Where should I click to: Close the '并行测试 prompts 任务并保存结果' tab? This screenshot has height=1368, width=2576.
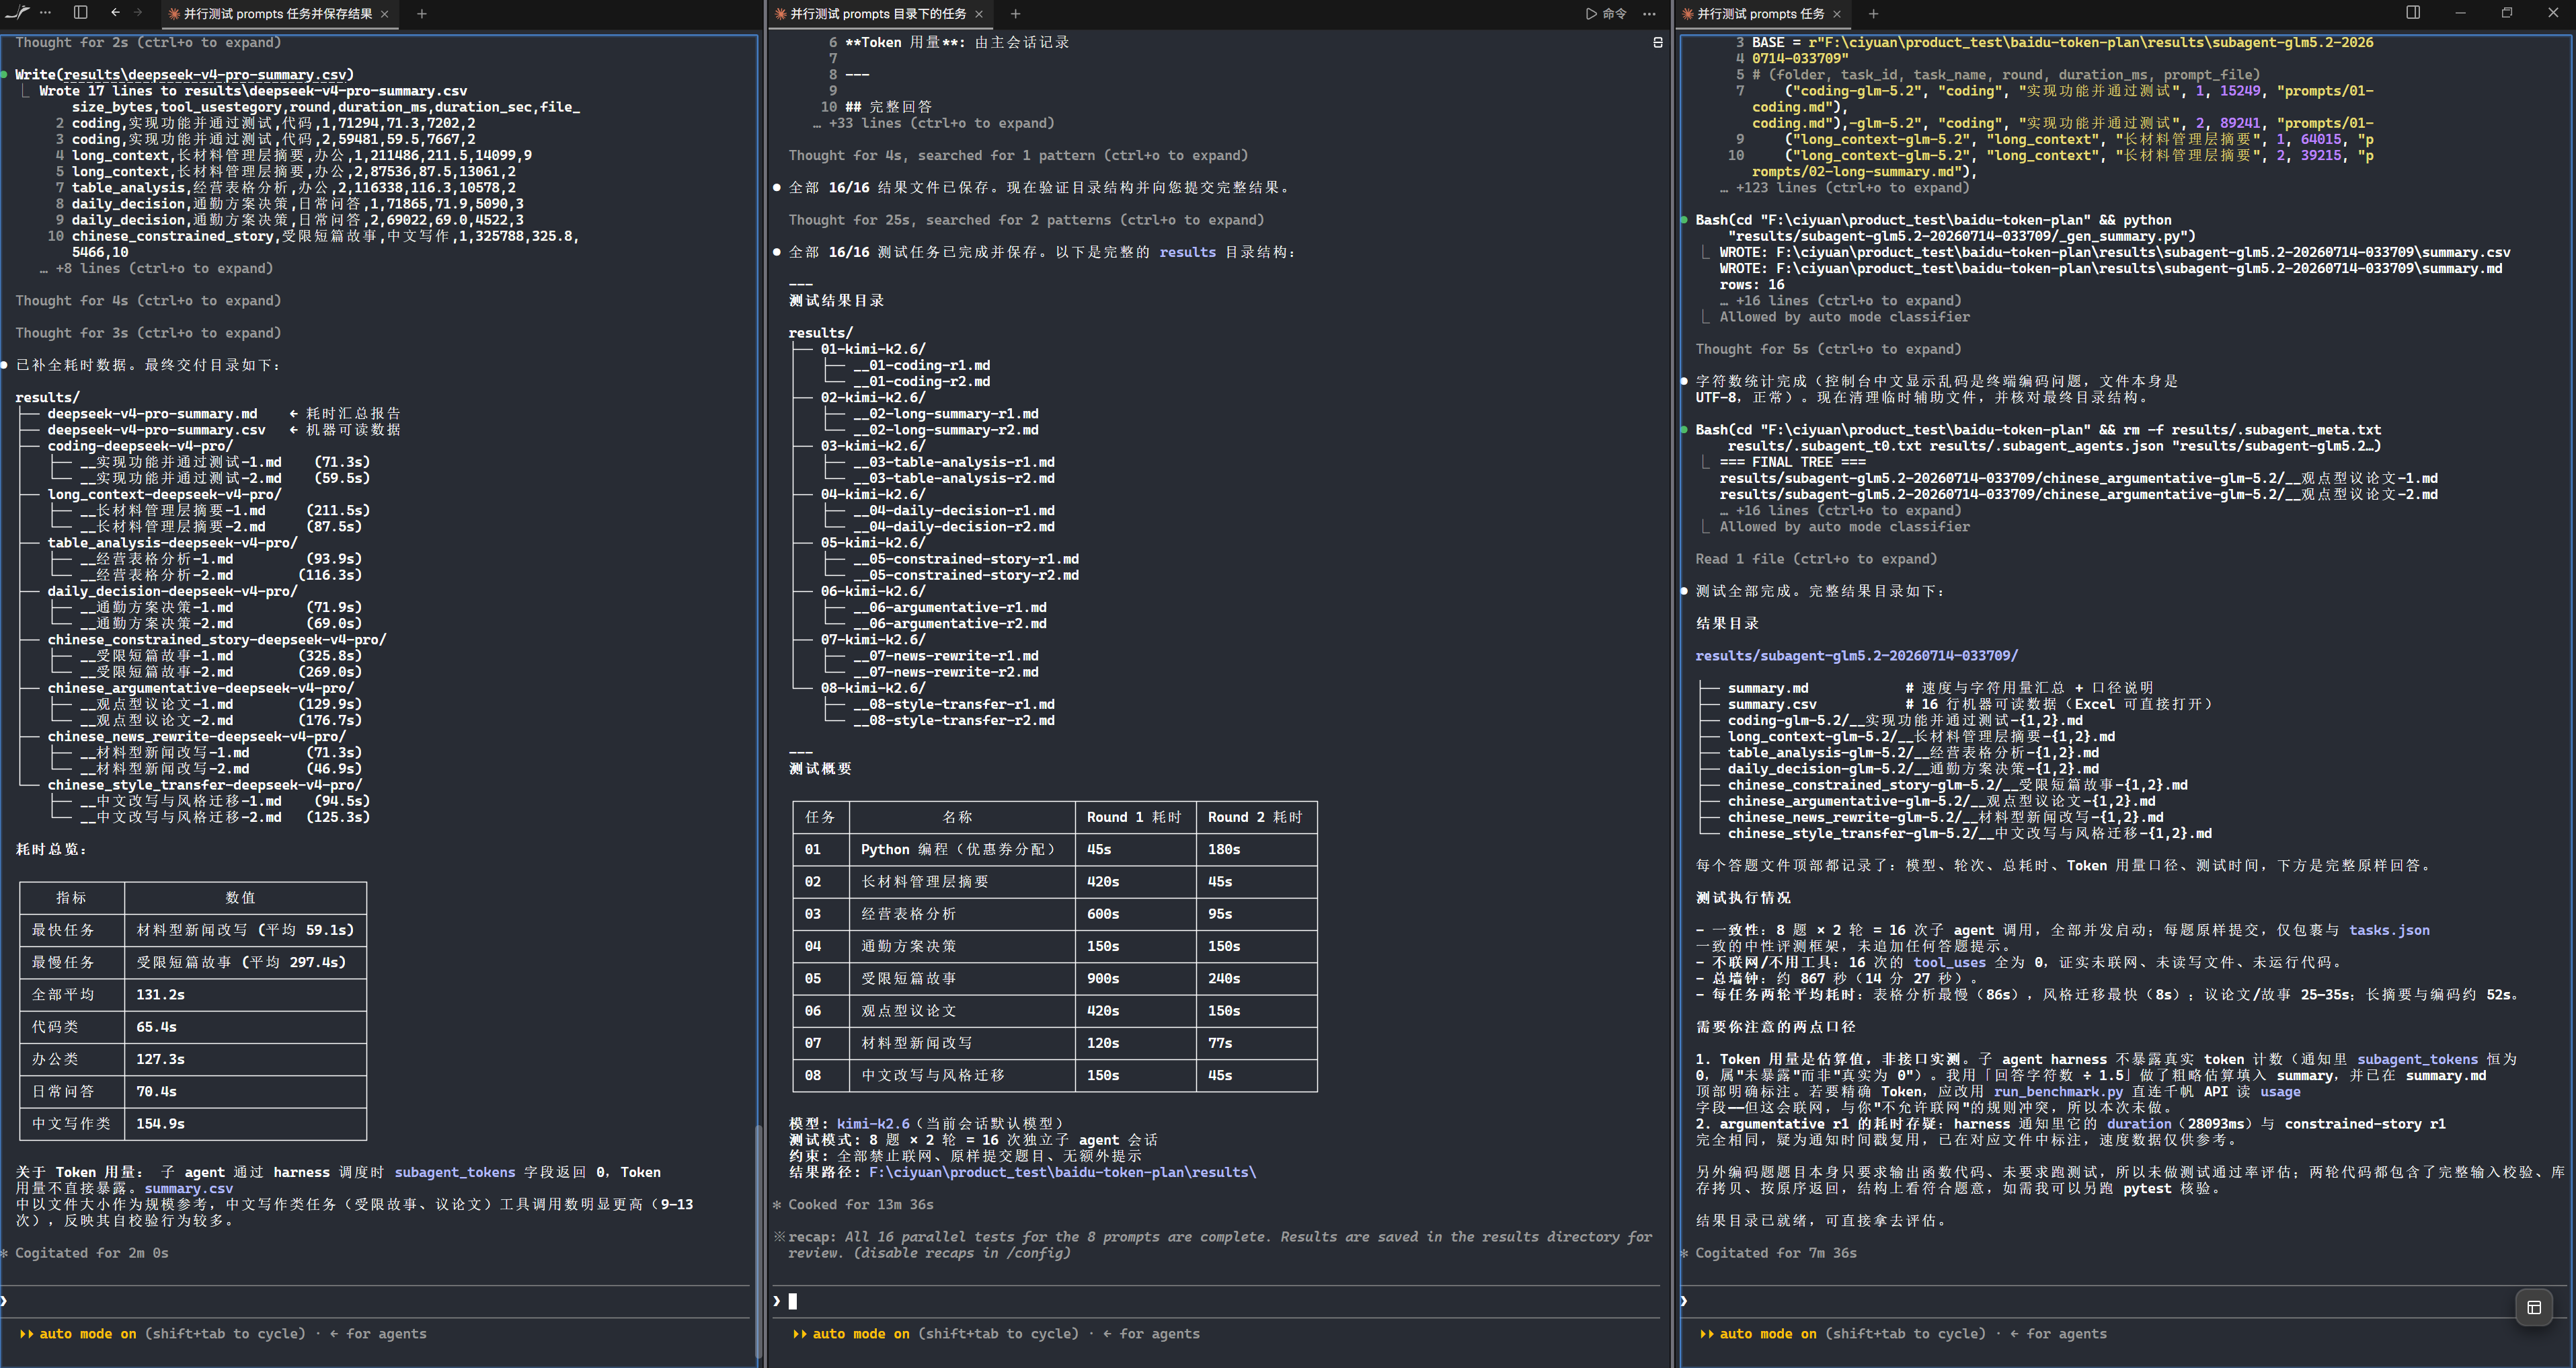385,14
